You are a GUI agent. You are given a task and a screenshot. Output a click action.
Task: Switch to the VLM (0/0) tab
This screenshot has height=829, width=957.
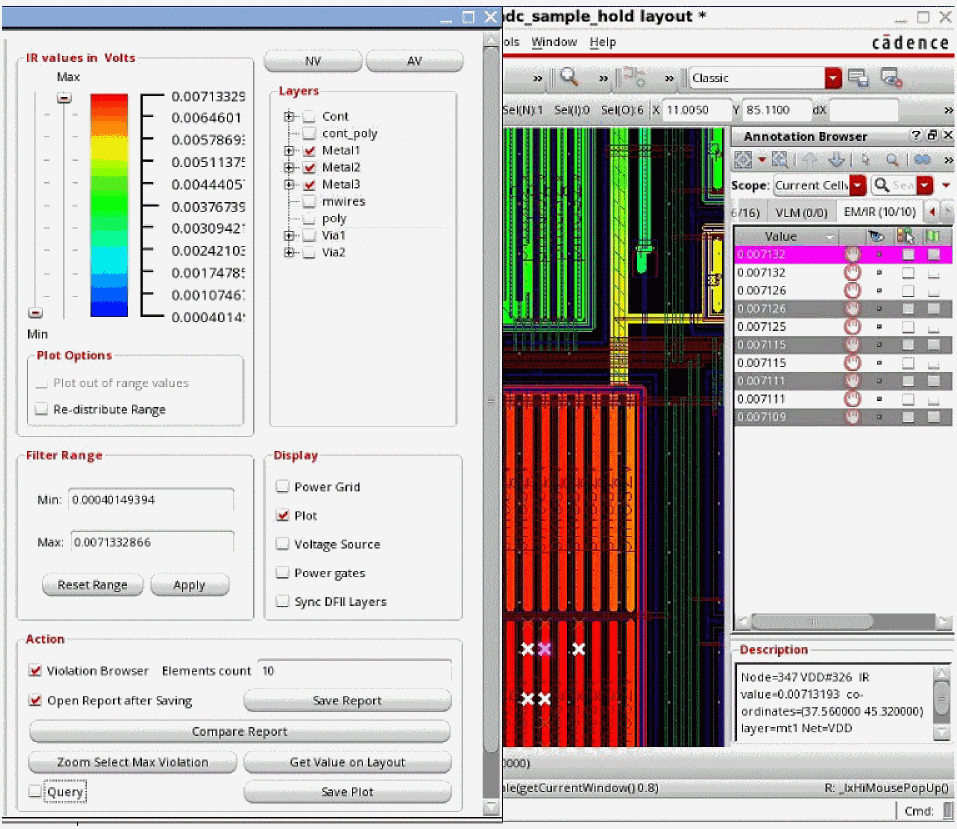tap(801, 212)
